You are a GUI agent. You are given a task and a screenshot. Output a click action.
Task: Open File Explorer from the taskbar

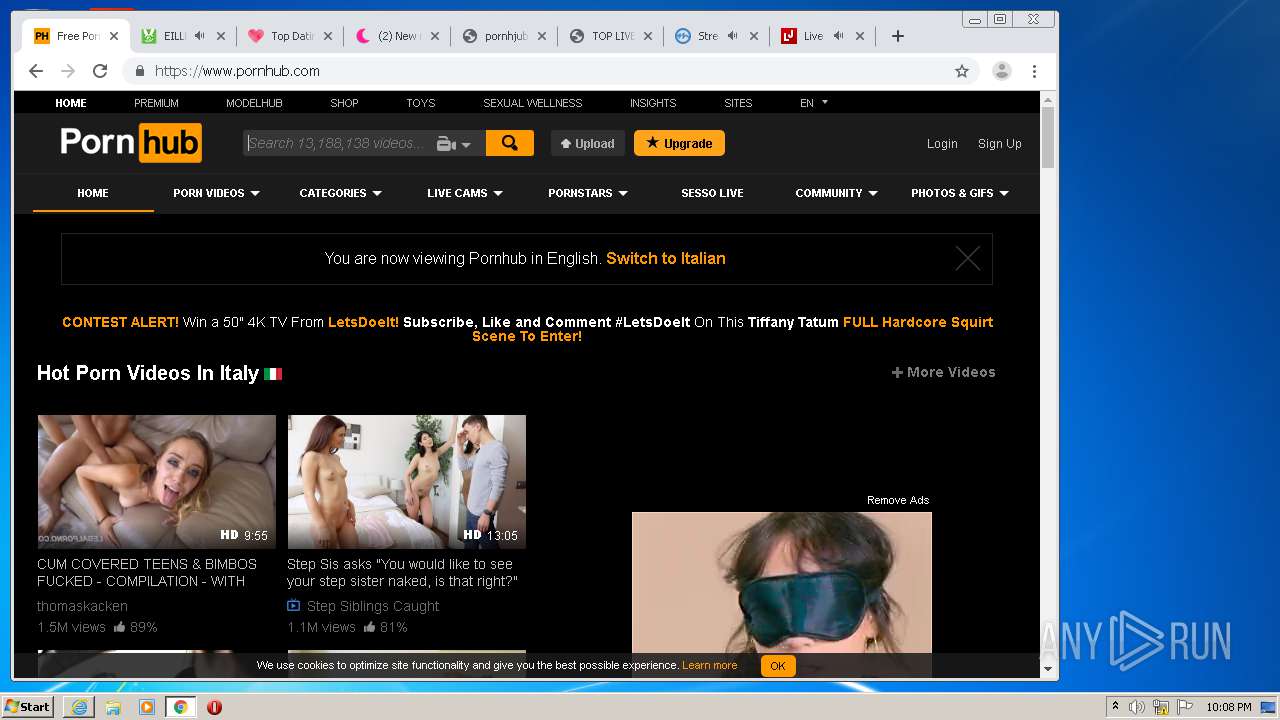point(113,707)
